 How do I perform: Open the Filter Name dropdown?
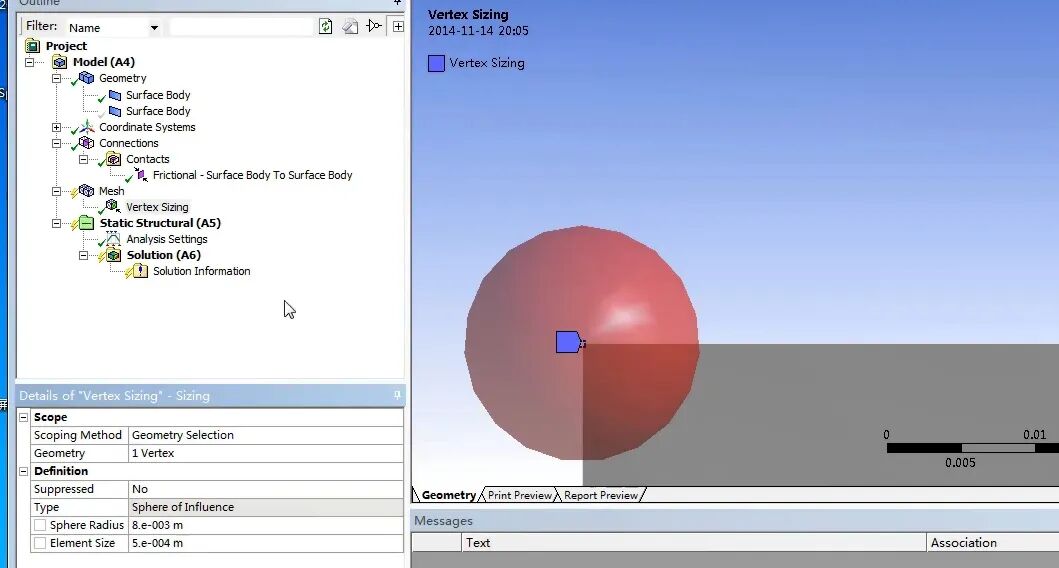tap(154, 28)
